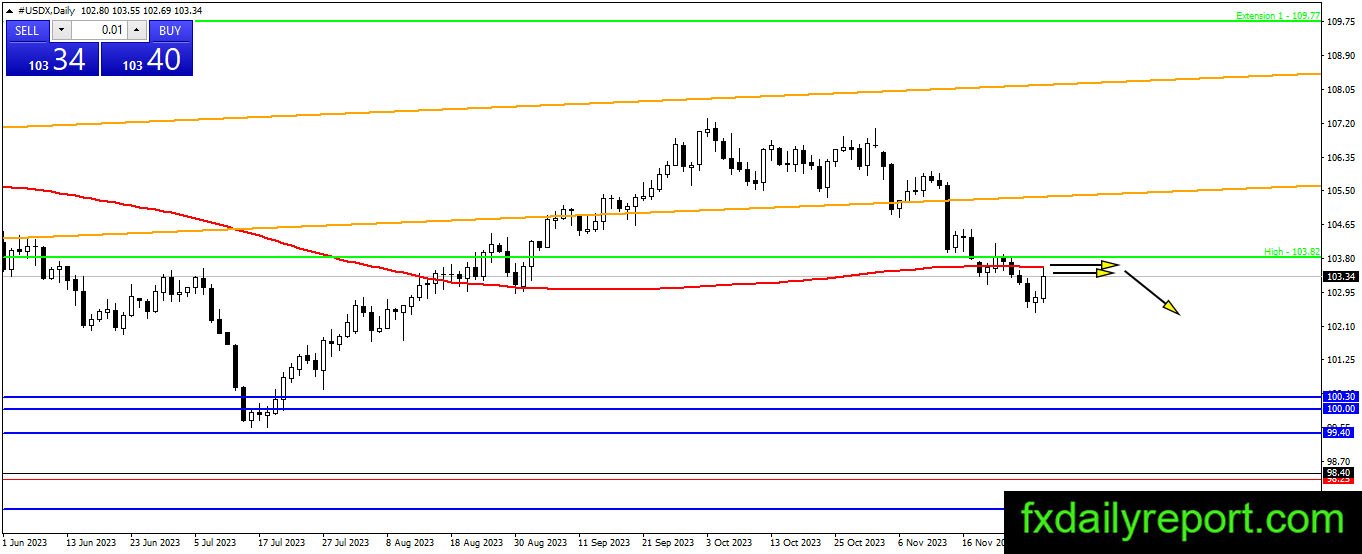Open the fxdailyreport.com watermark link

(x=1182, y=520)
